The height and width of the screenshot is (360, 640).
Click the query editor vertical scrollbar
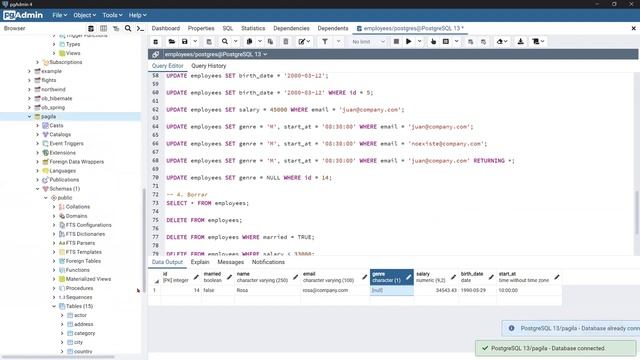pyautogui.click(x=637, y=212)
